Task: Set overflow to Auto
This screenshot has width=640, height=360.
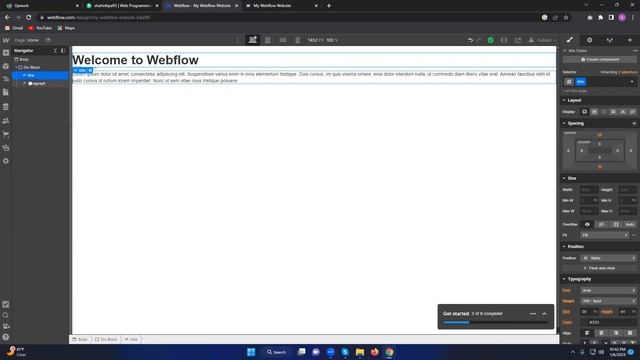Action: [630, 224]
